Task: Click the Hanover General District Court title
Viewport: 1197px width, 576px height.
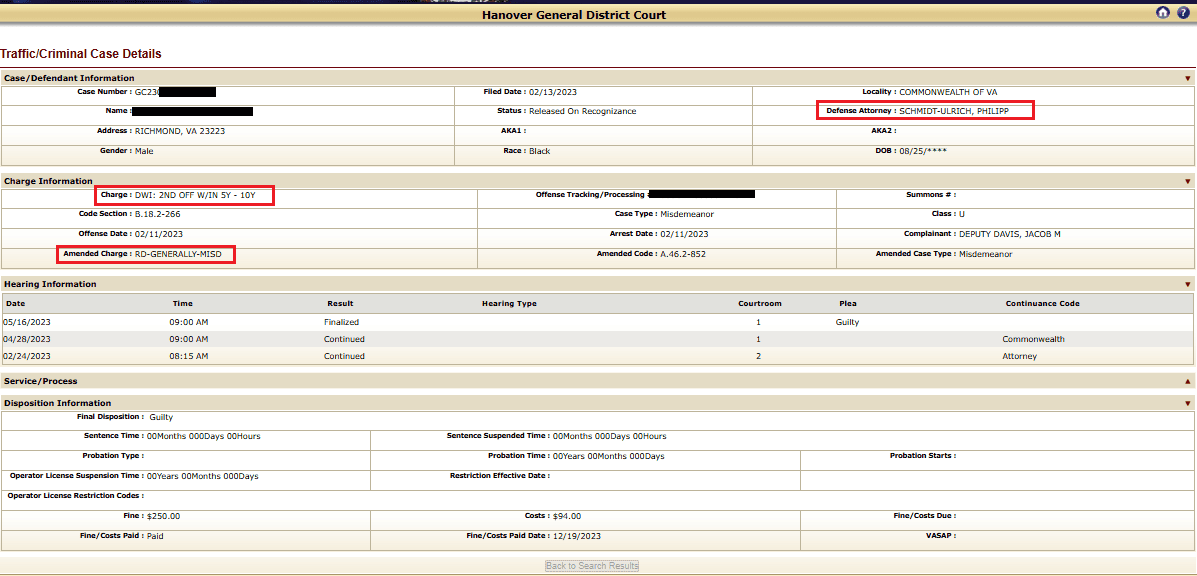Action: pos(574,15)
